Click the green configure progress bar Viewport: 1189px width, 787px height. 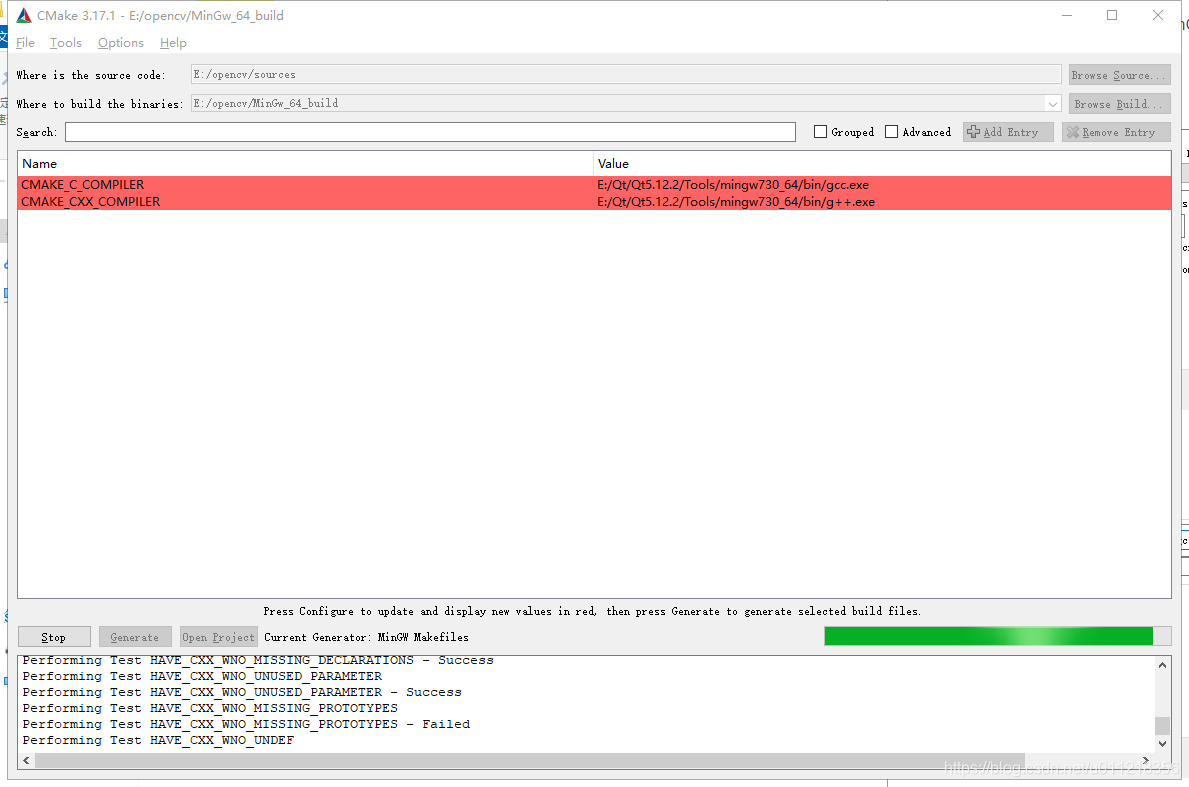pyautogui.click(x=997, y=636)
